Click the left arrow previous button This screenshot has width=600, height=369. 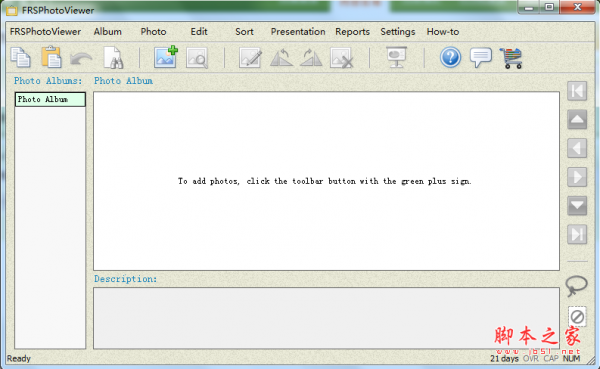577,148
